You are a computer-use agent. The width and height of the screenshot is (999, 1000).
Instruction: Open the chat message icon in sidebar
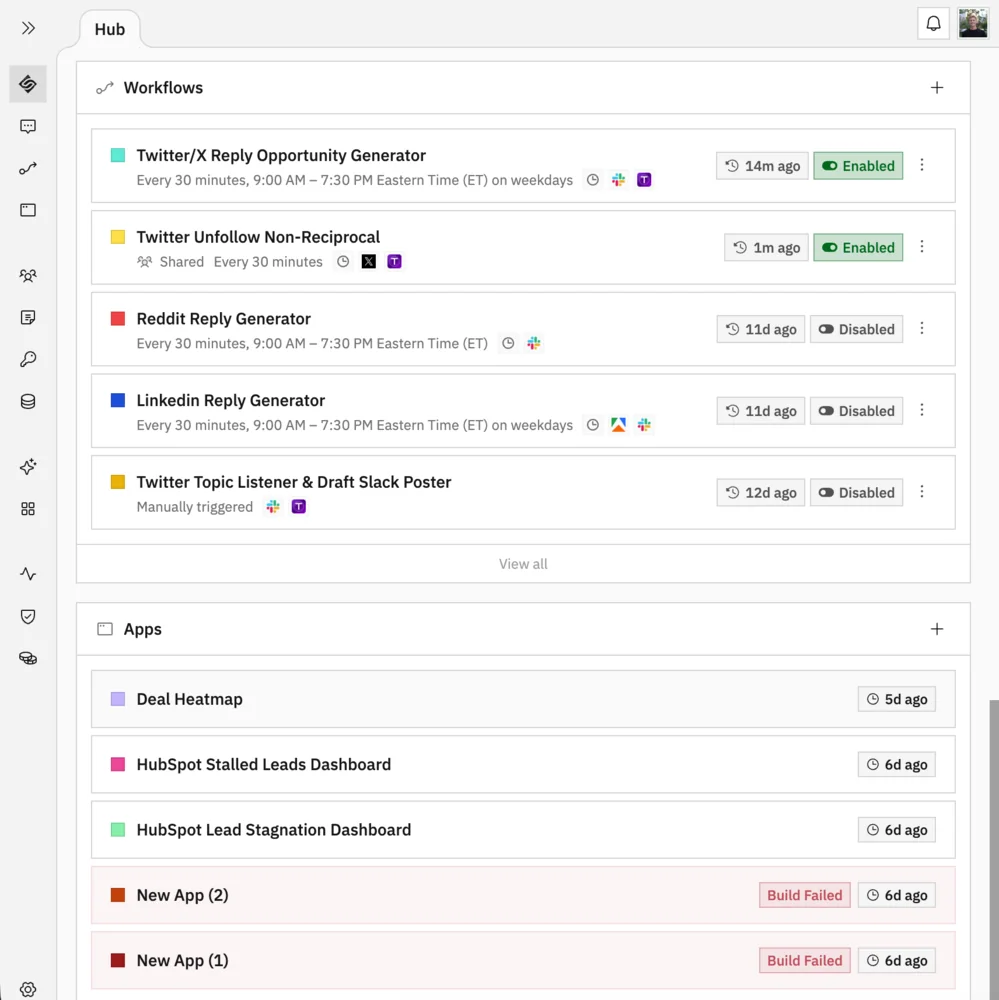(x=28, y=126)
